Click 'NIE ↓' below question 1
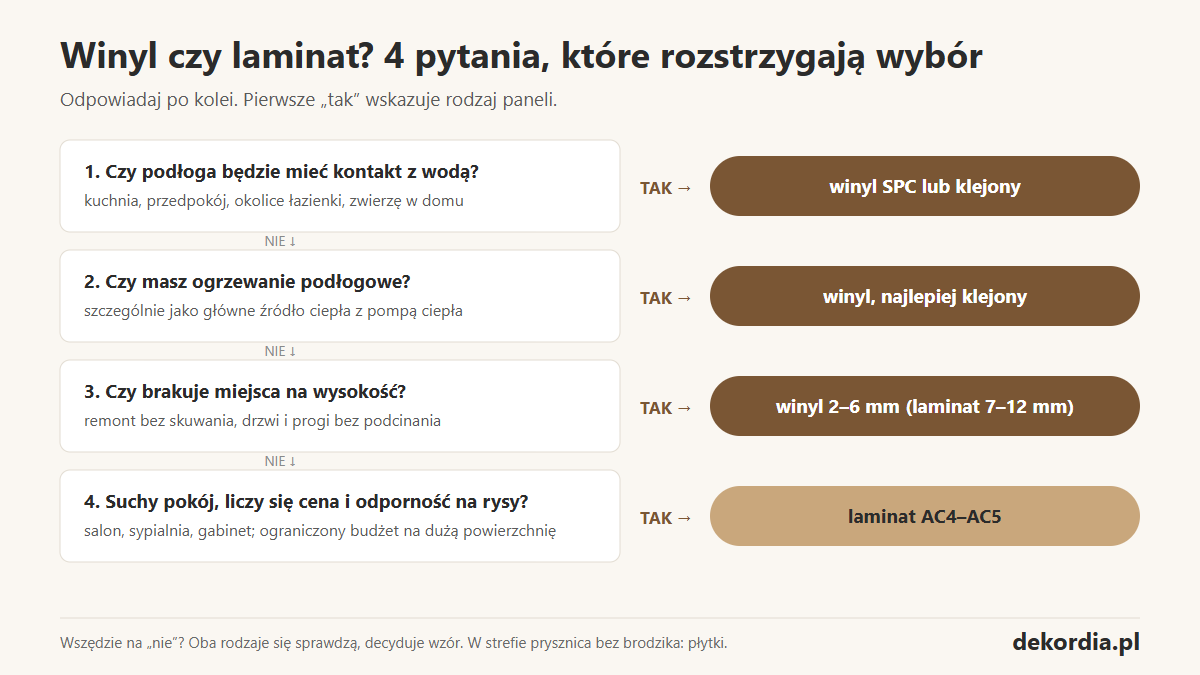The image size is (1200, 675). (x=281, y=241)
